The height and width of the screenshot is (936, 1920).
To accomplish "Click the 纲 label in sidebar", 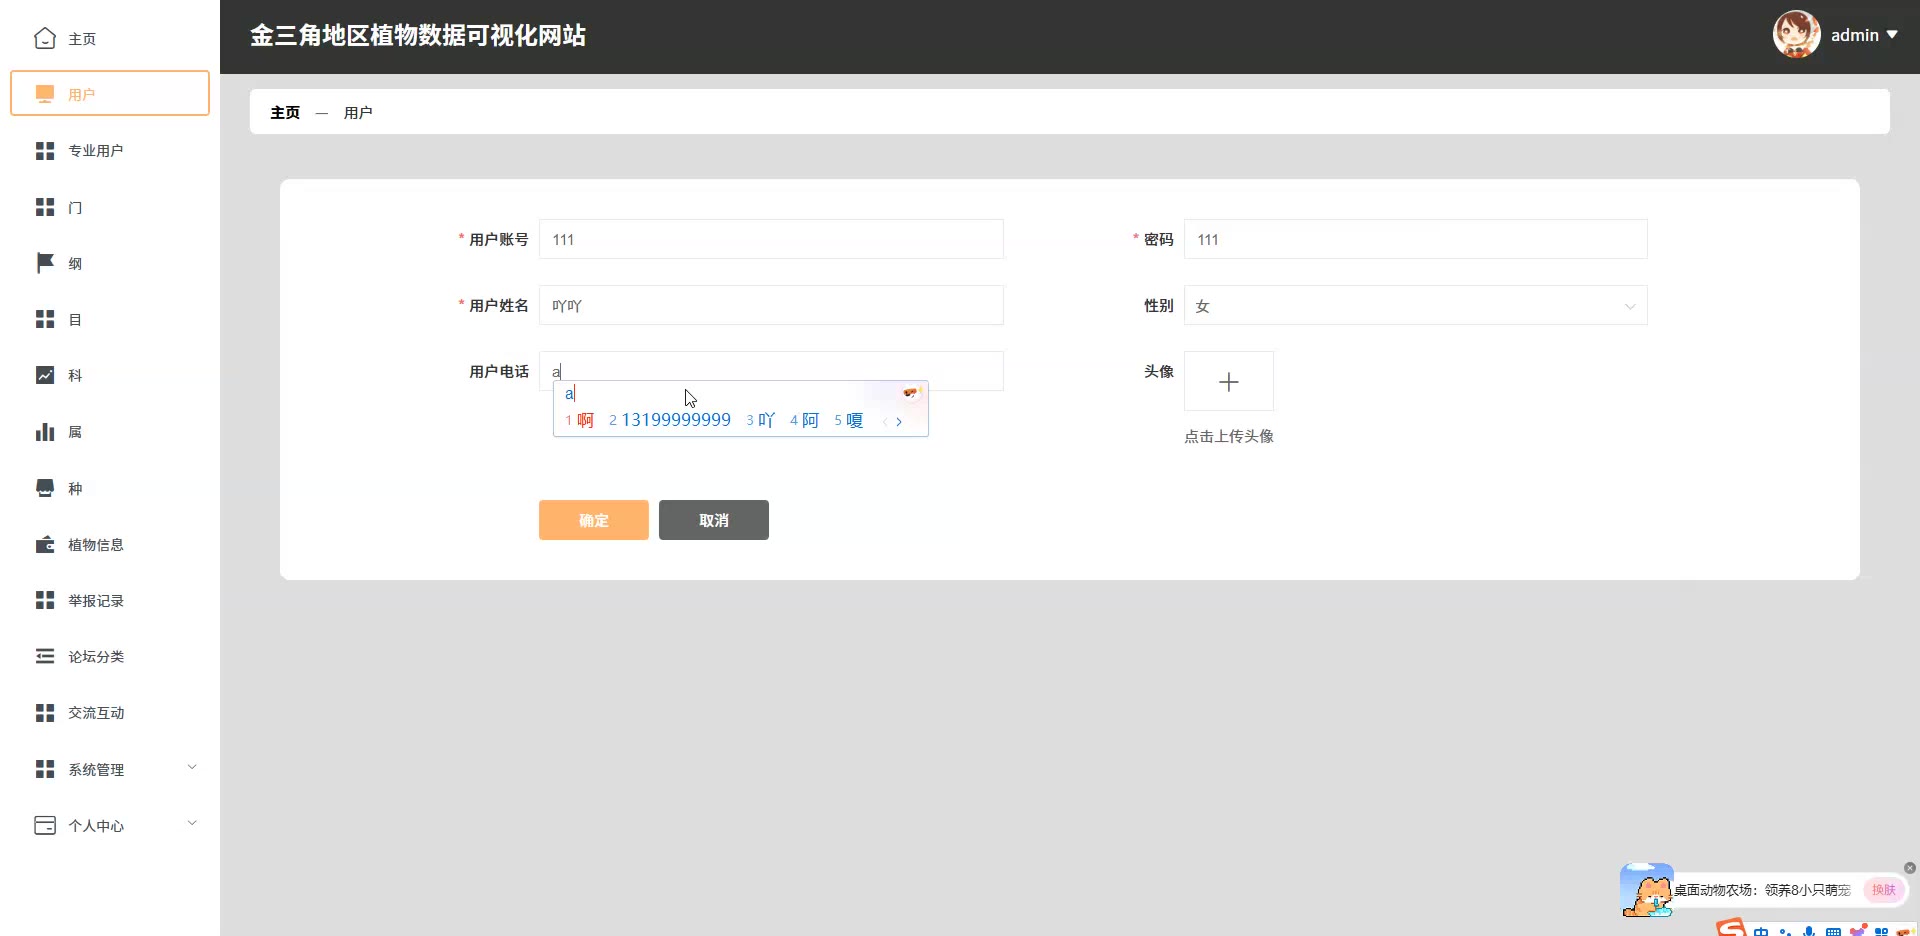I will tap(75, 264).
